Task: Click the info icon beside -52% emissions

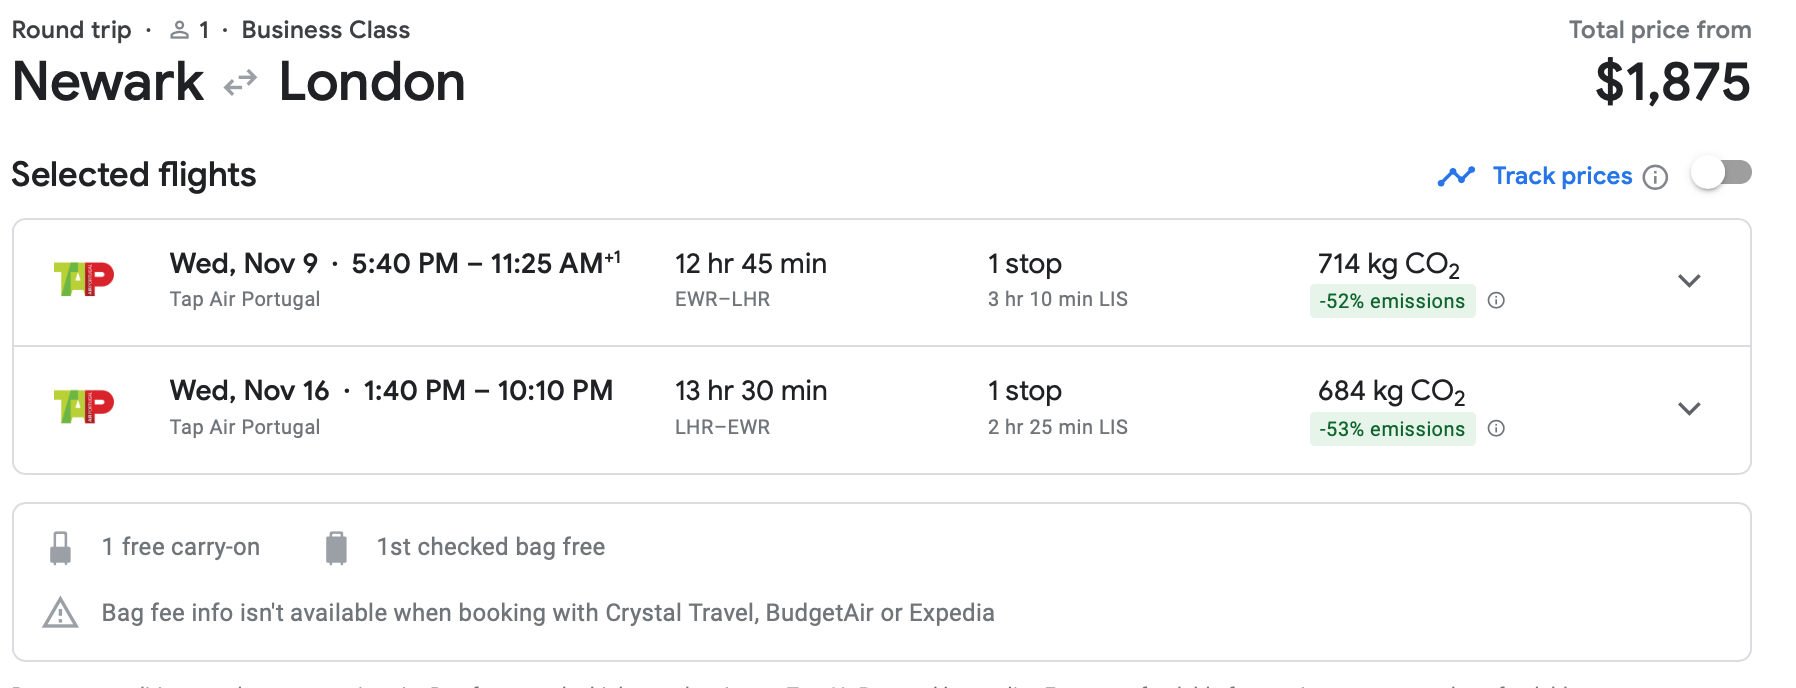Action: click(1496, 301)
